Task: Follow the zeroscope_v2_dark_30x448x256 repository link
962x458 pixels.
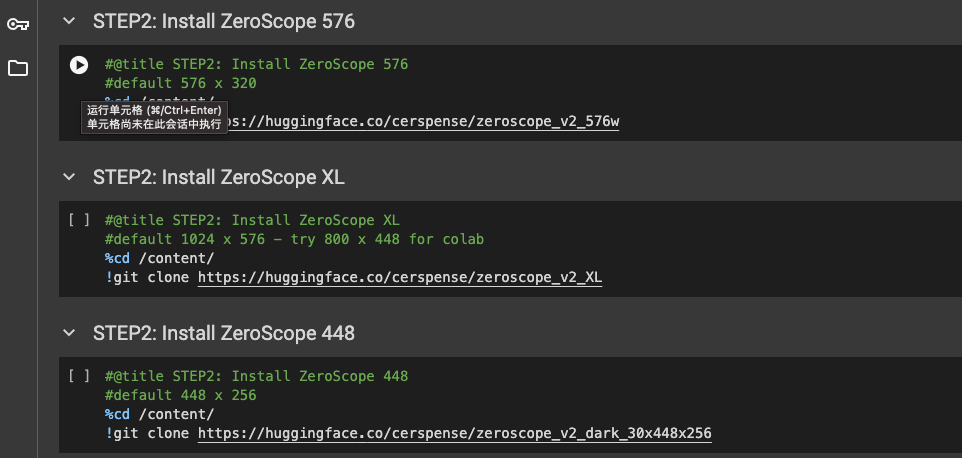Action: point(454,433)
